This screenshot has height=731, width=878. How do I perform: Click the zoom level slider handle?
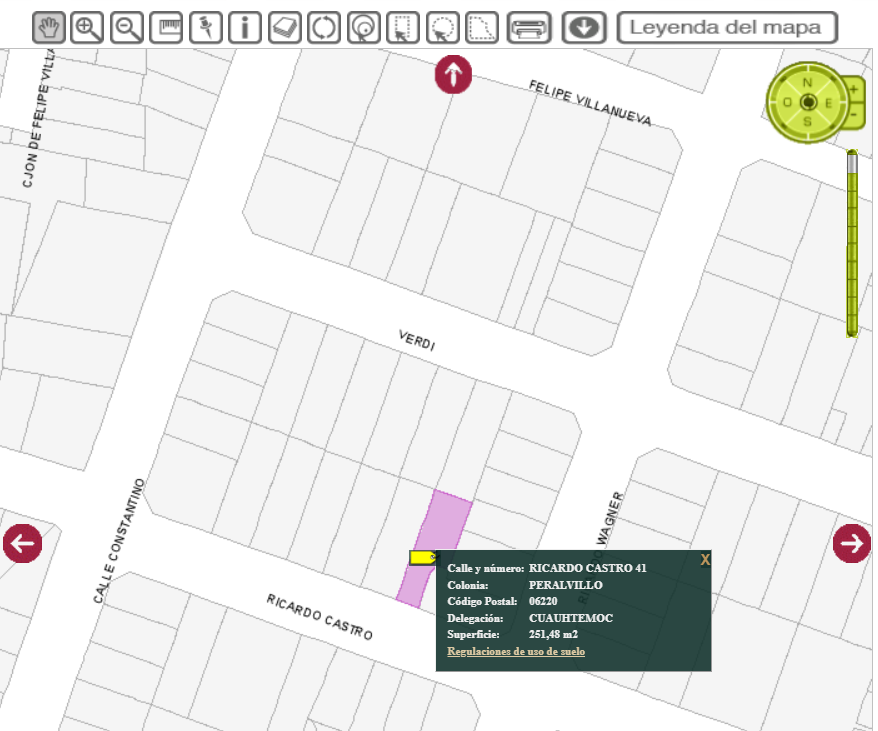click(x=852, y=161)
